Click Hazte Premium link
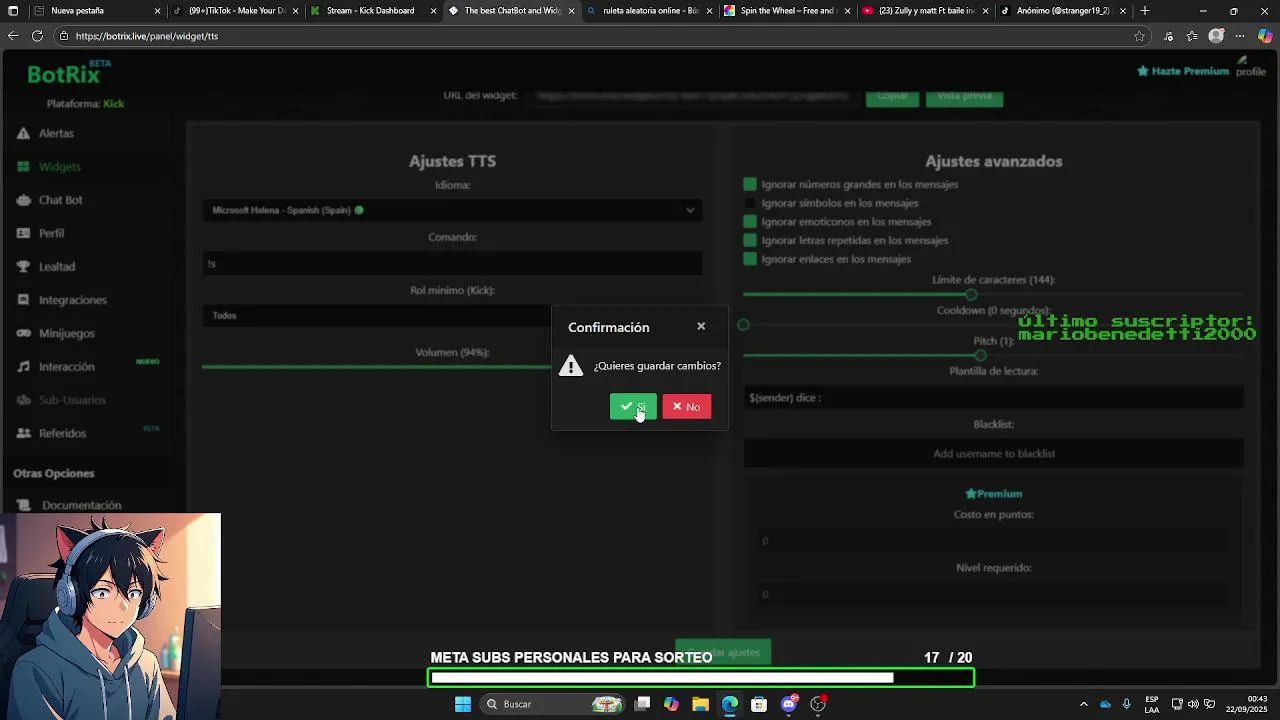 pyautogui.click(x=1183, y=71)
